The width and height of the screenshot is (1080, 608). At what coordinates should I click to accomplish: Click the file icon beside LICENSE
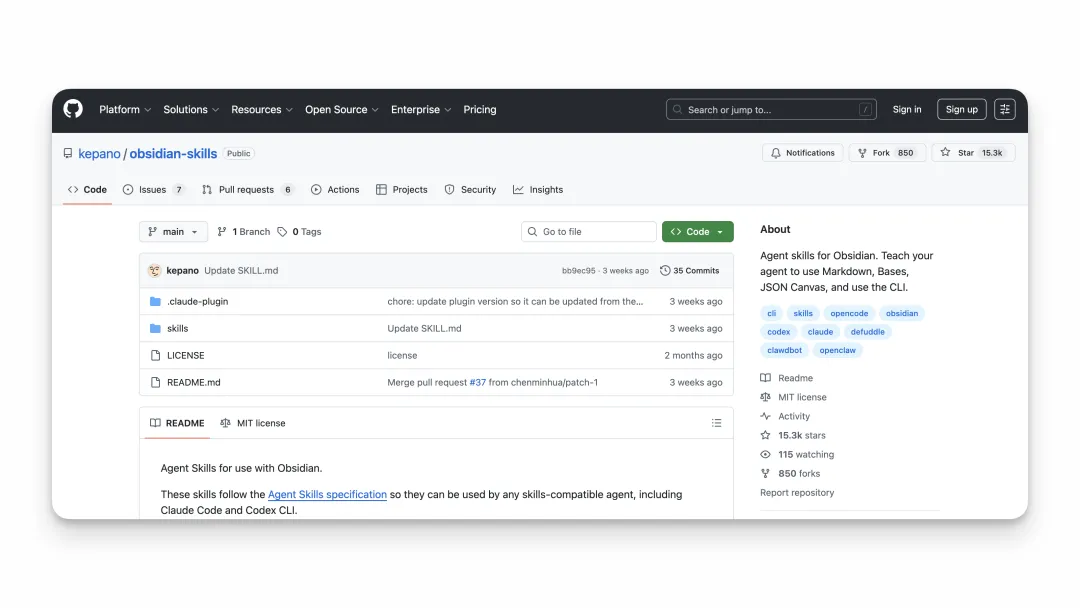(x=155, y=355)
